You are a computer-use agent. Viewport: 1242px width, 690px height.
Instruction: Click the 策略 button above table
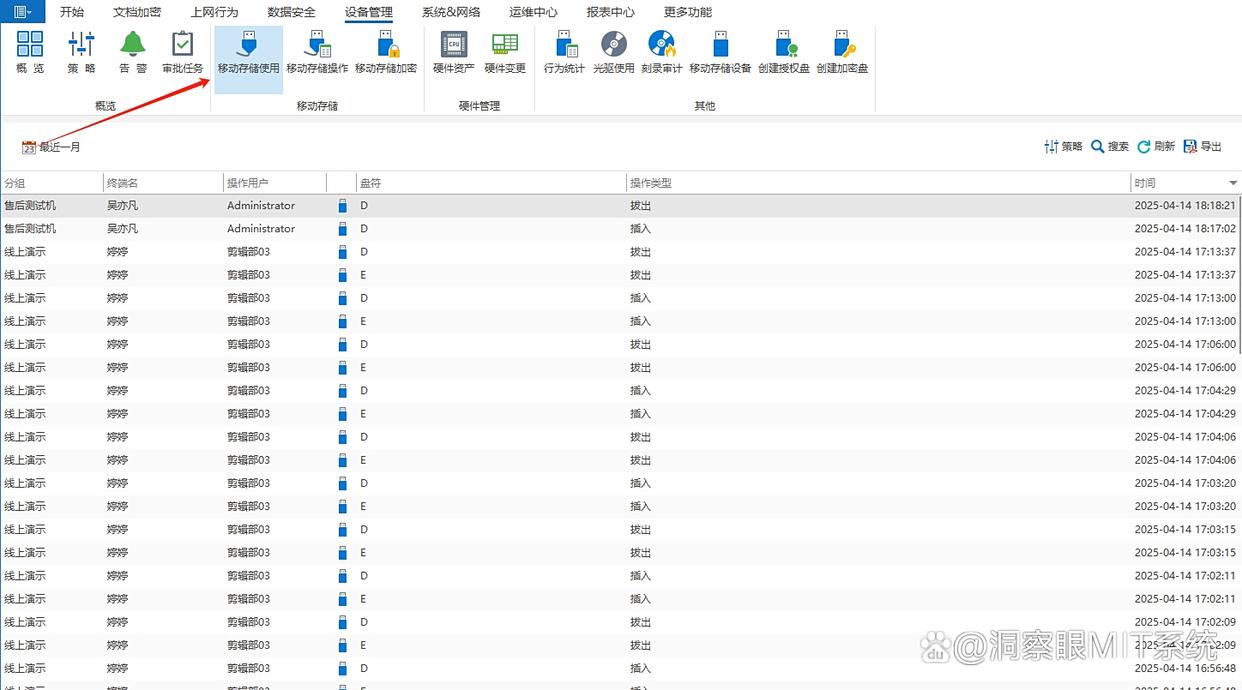(x=1063, y=146)
